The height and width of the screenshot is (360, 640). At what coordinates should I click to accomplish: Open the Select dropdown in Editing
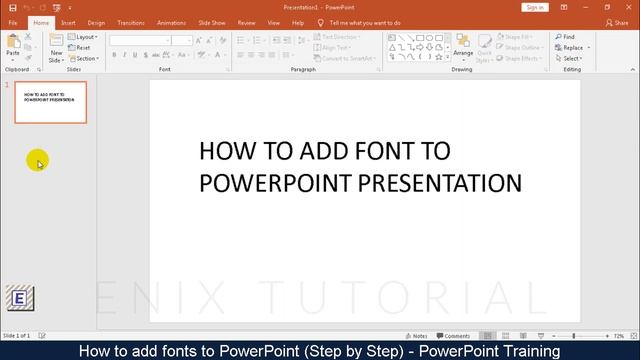point(569,59)
